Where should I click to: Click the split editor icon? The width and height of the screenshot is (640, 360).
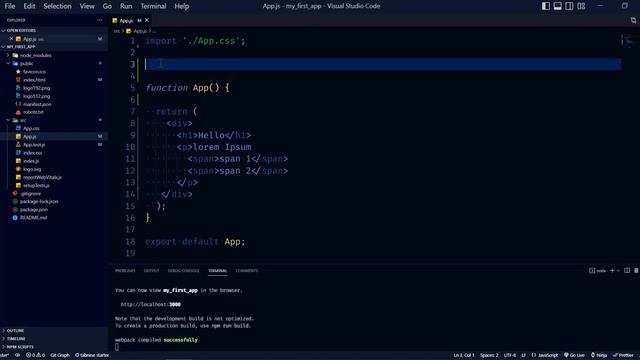coord(633,20)
